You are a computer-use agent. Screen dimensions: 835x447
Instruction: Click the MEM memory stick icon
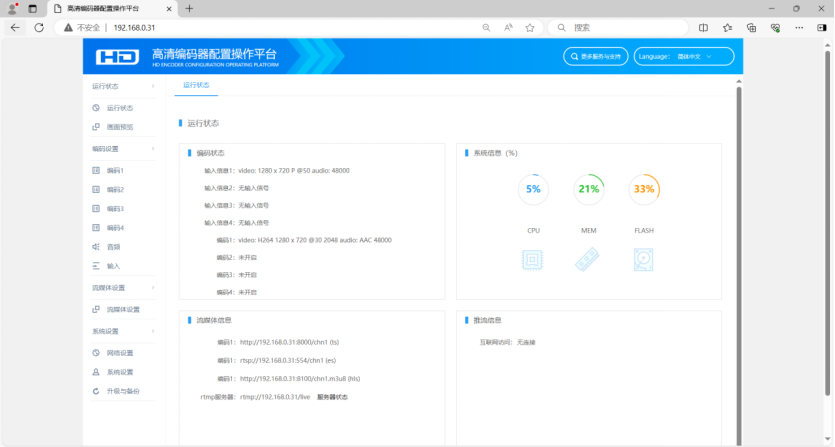[587, 260]
